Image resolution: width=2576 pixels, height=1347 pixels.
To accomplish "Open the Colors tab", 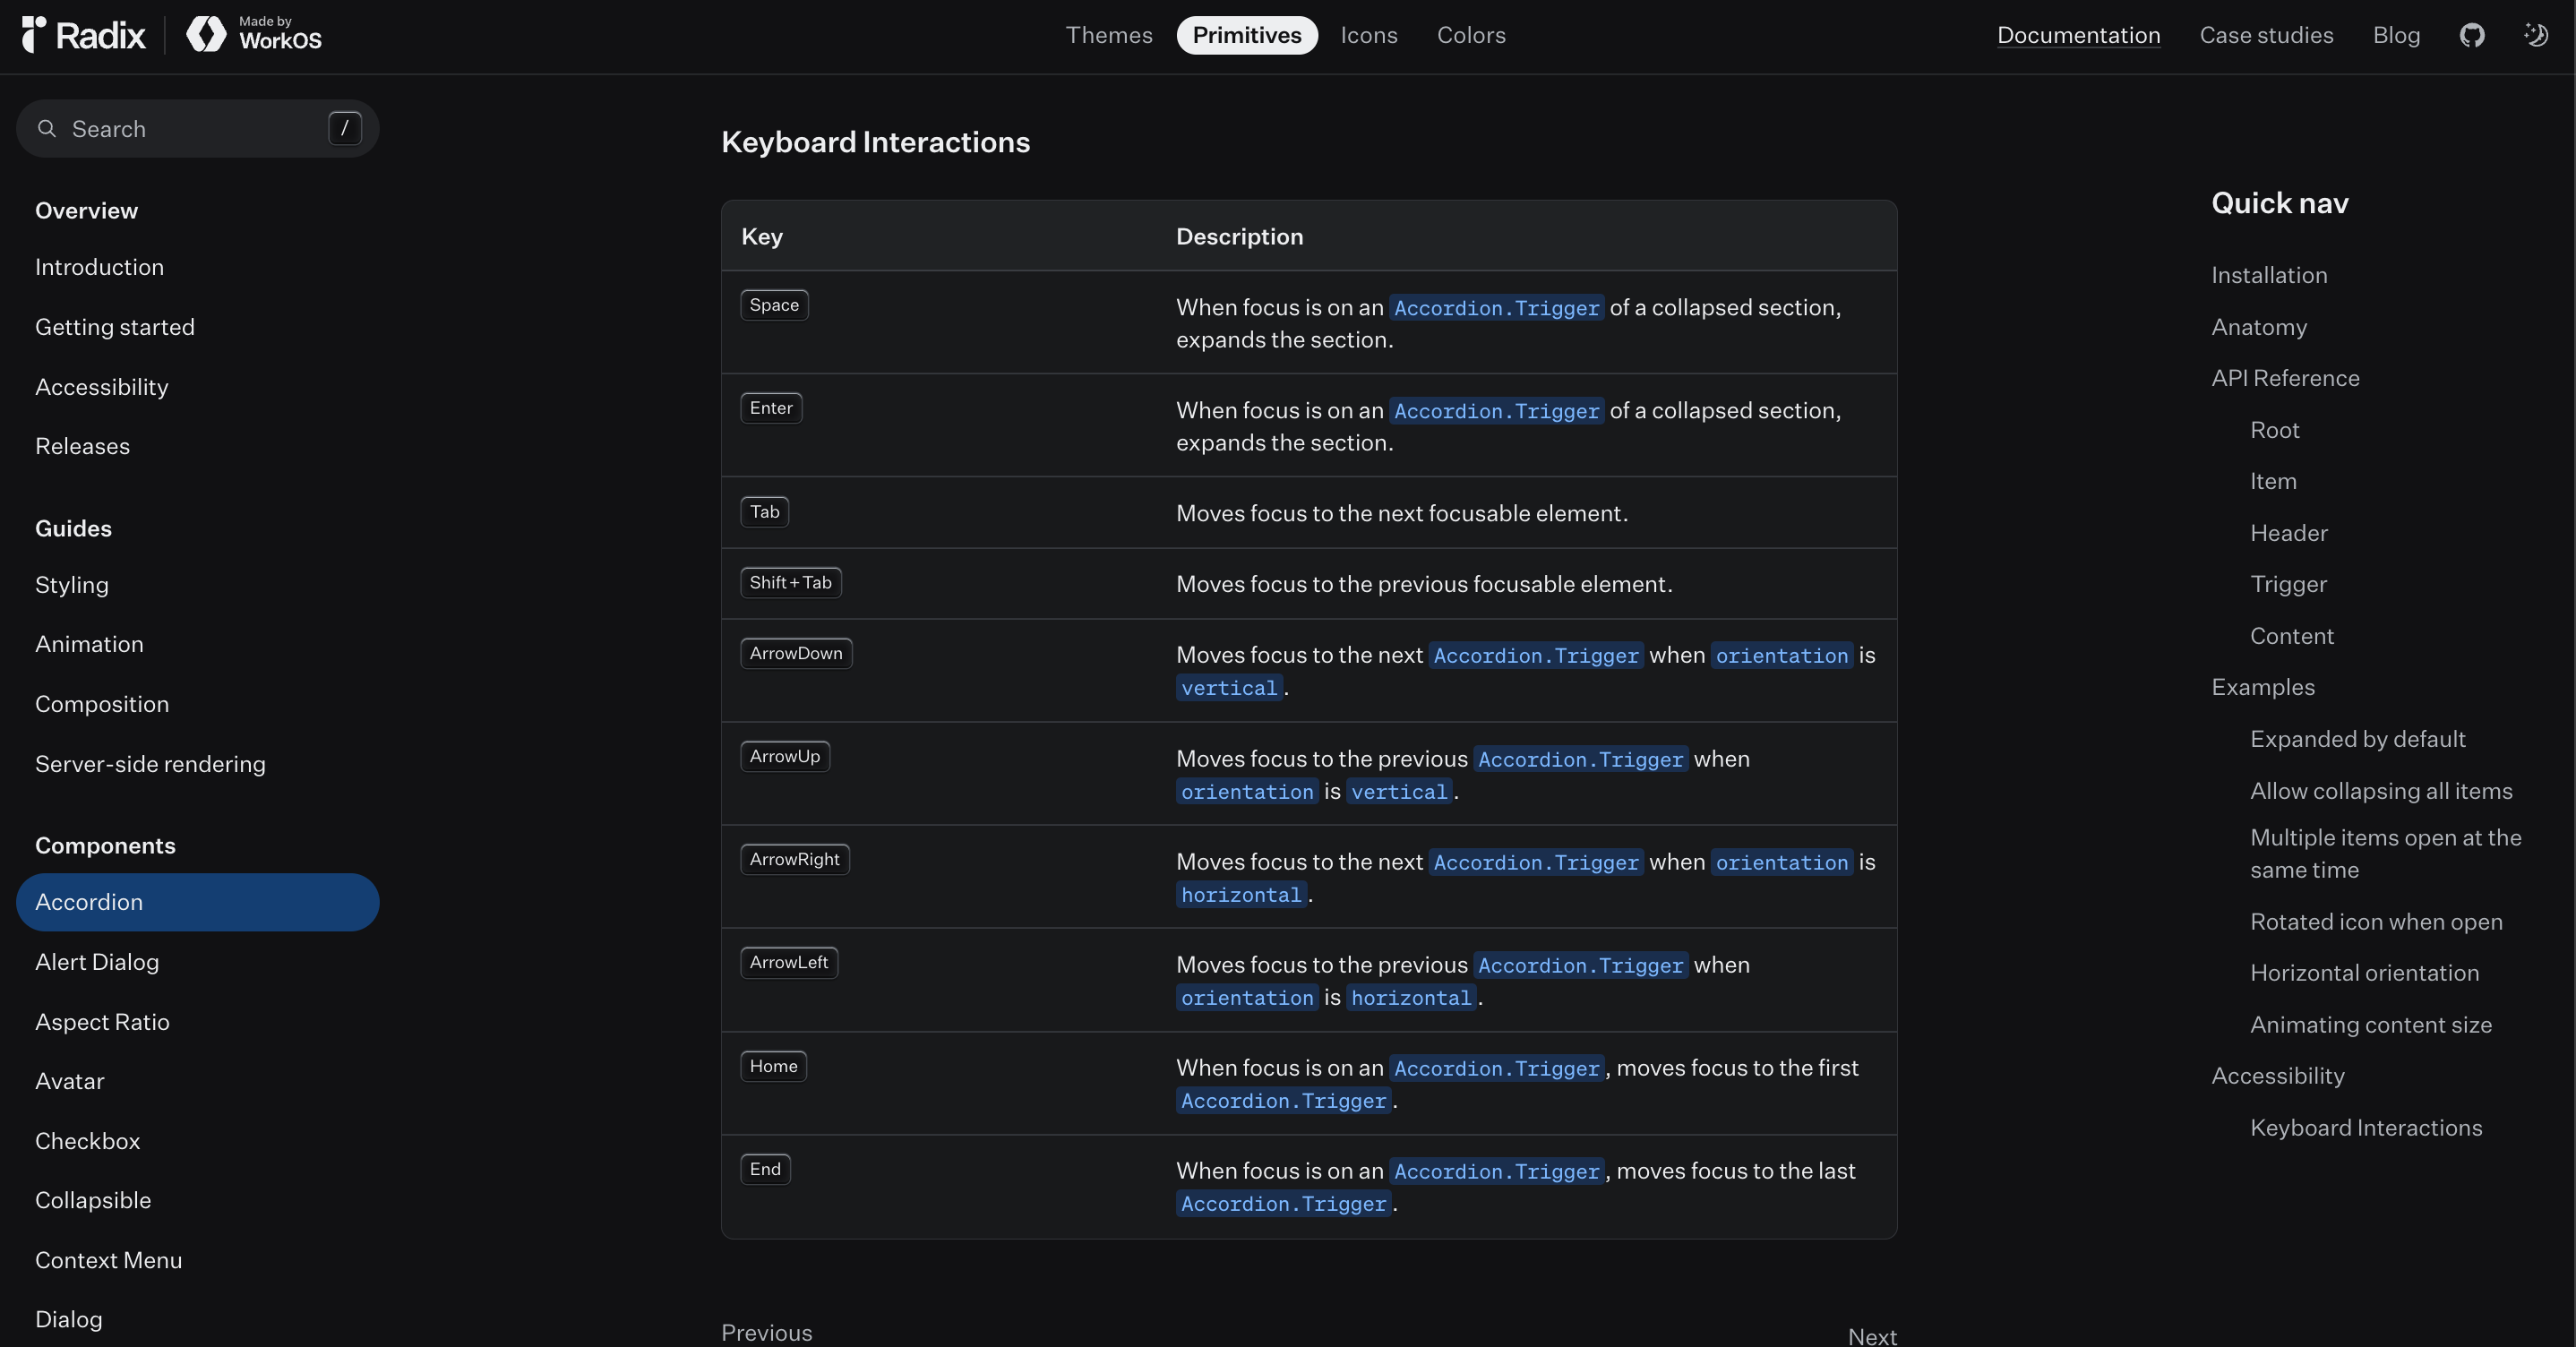I will 1470,35.
